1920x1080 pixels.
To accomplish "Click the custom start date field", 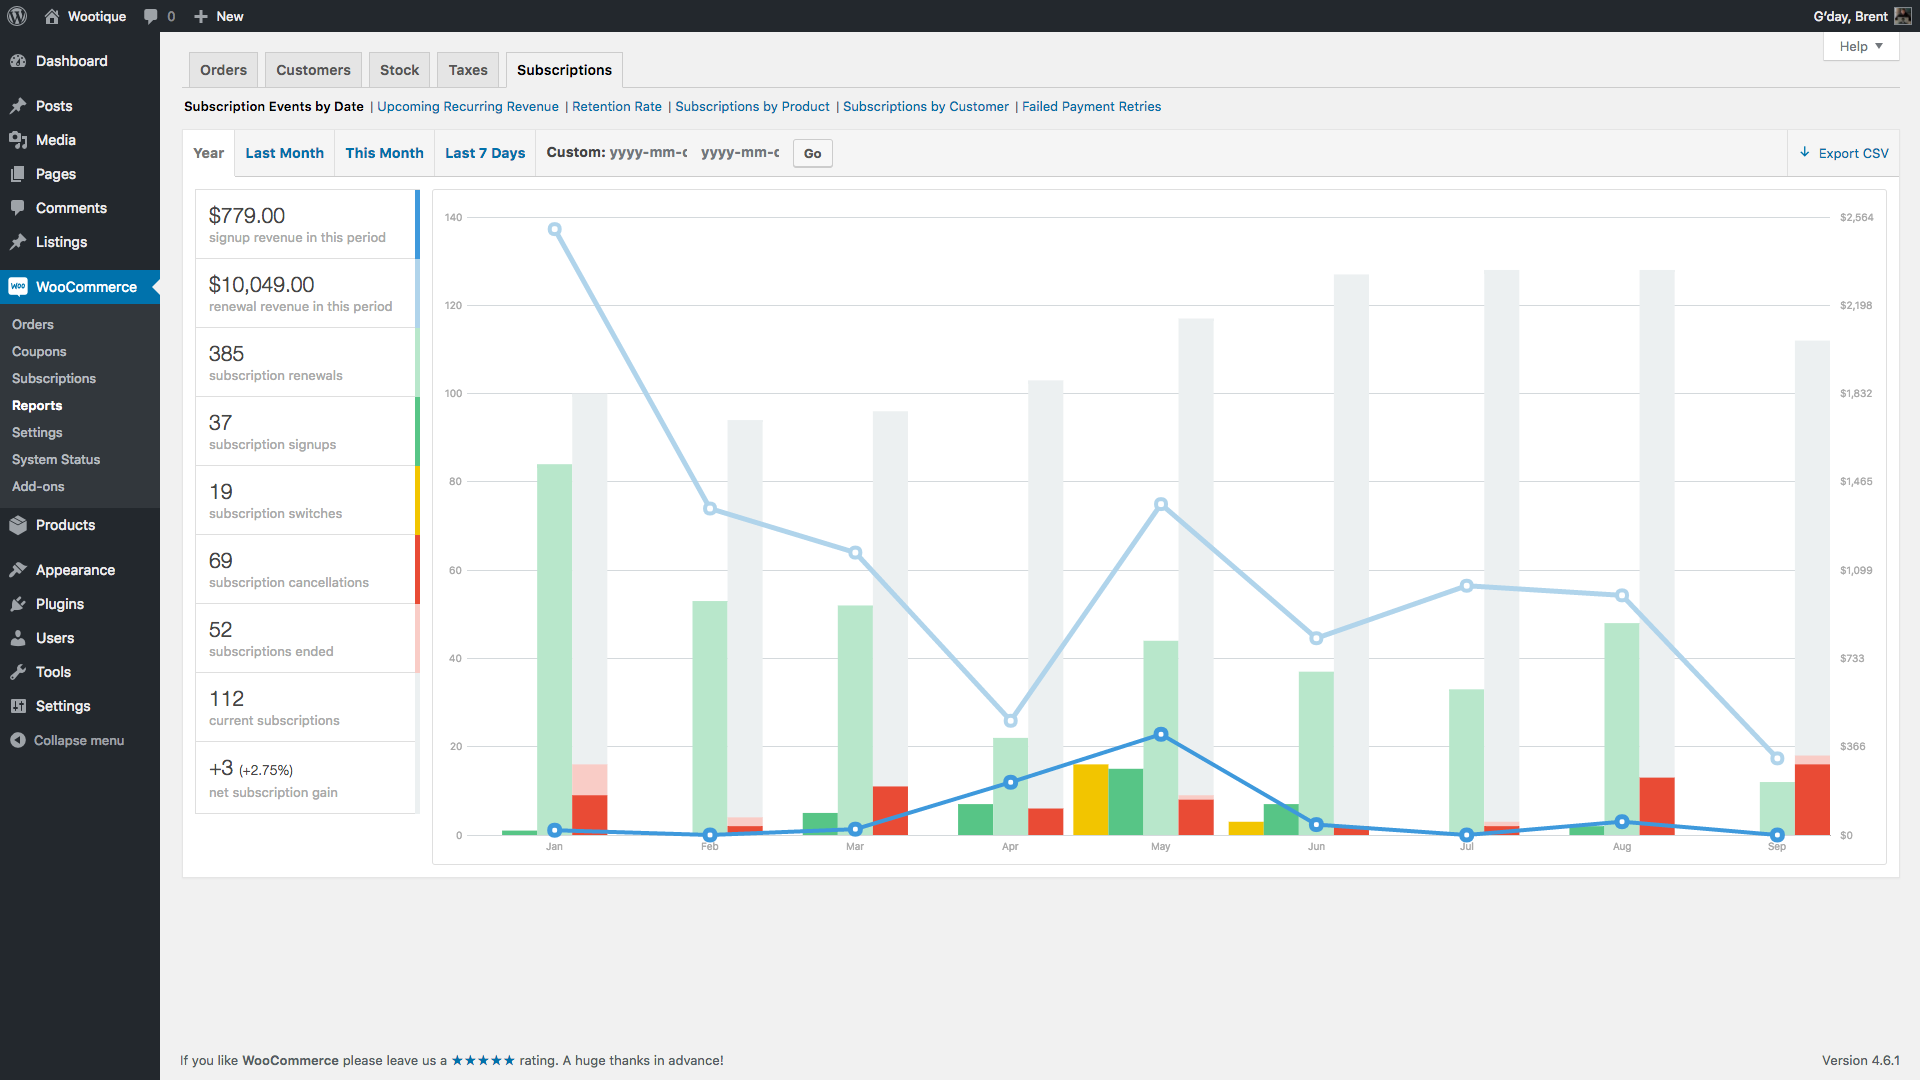I will coord(650,153).
